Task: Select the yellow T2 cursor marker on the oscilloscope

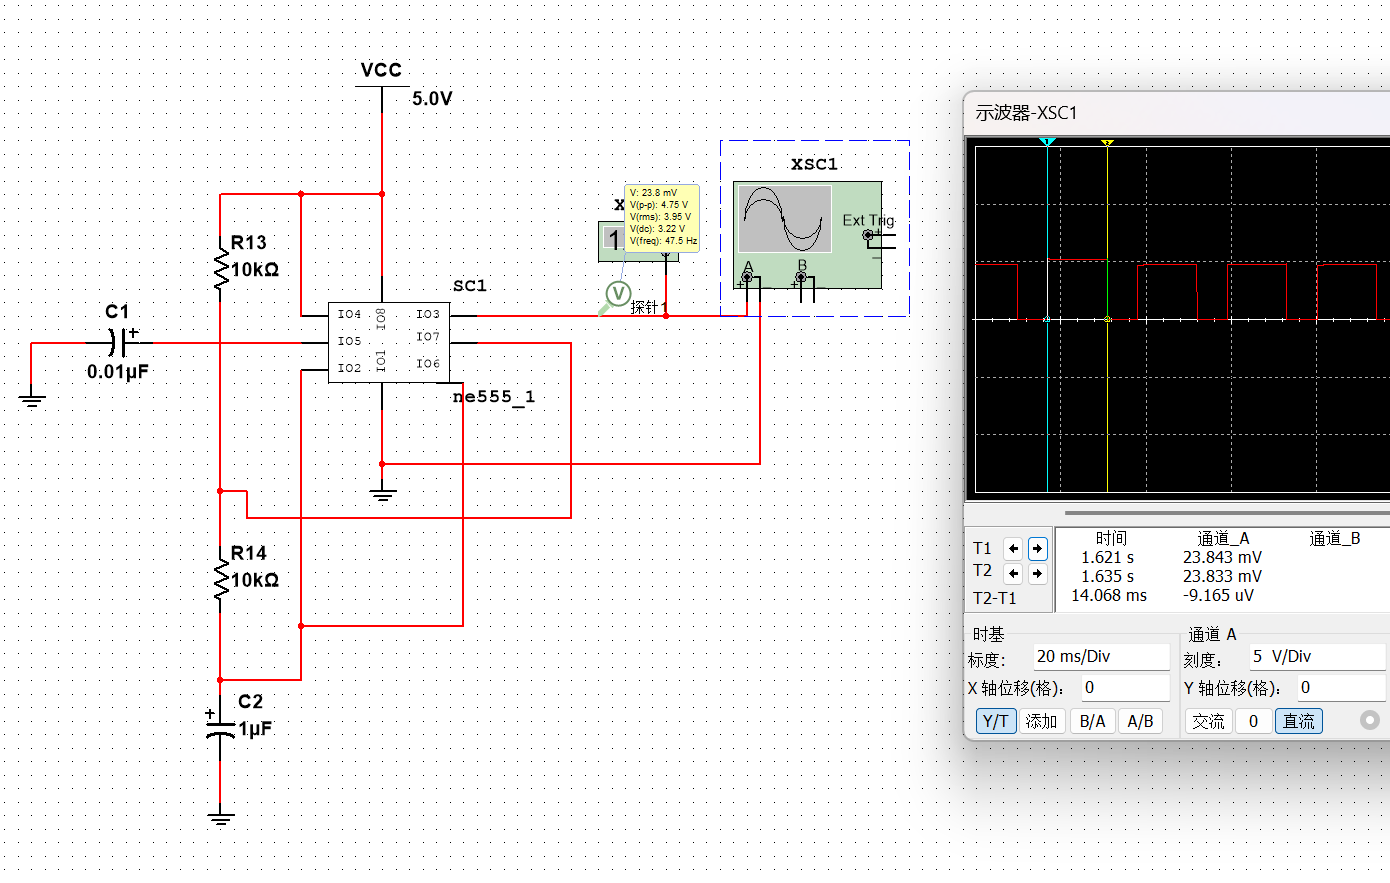Action: pos(1107,142)
